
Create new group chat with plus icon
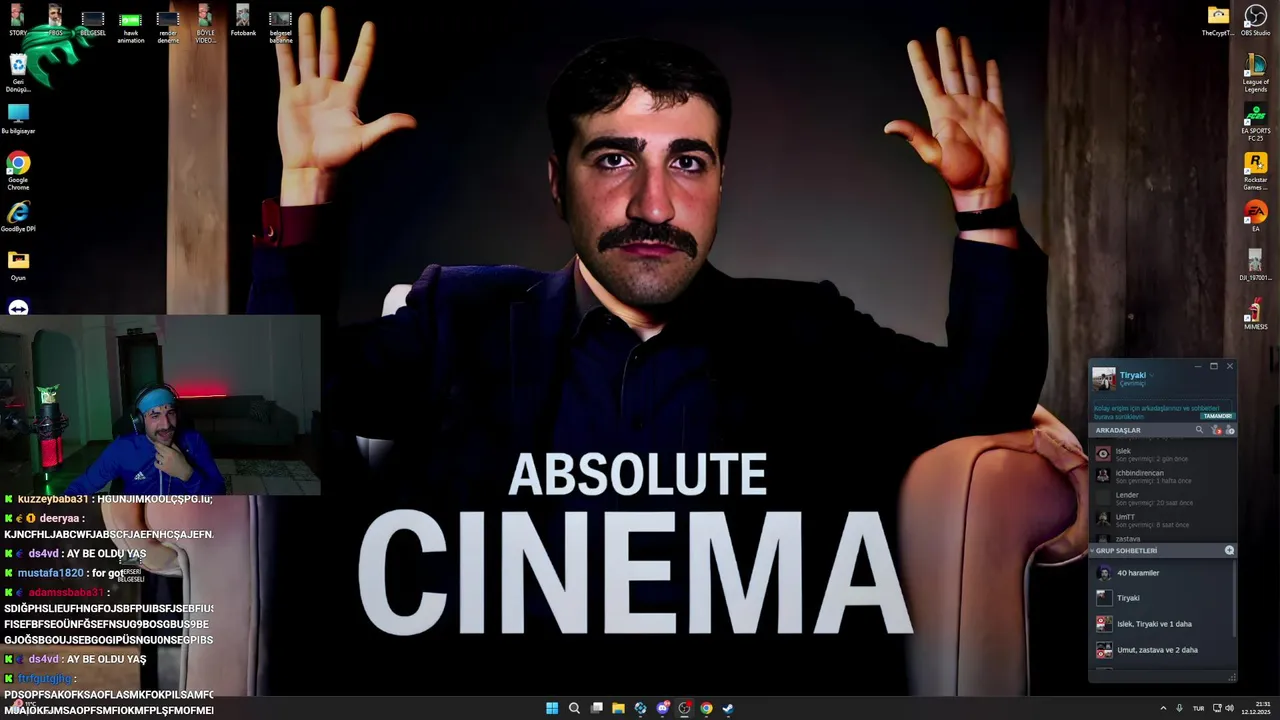(x=1229, y=550)
